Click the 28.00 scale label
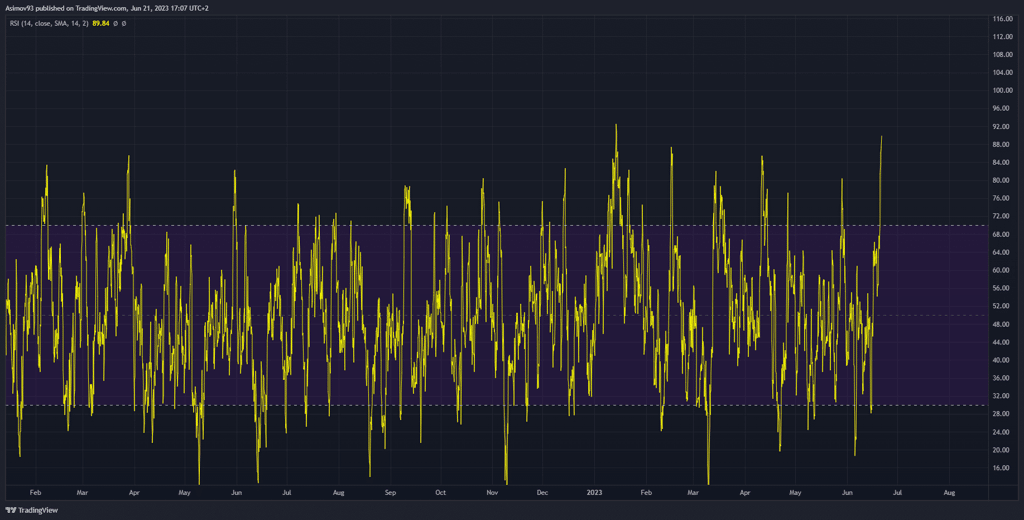The width and height of the screenshot is (1024, 520). 1002,414
